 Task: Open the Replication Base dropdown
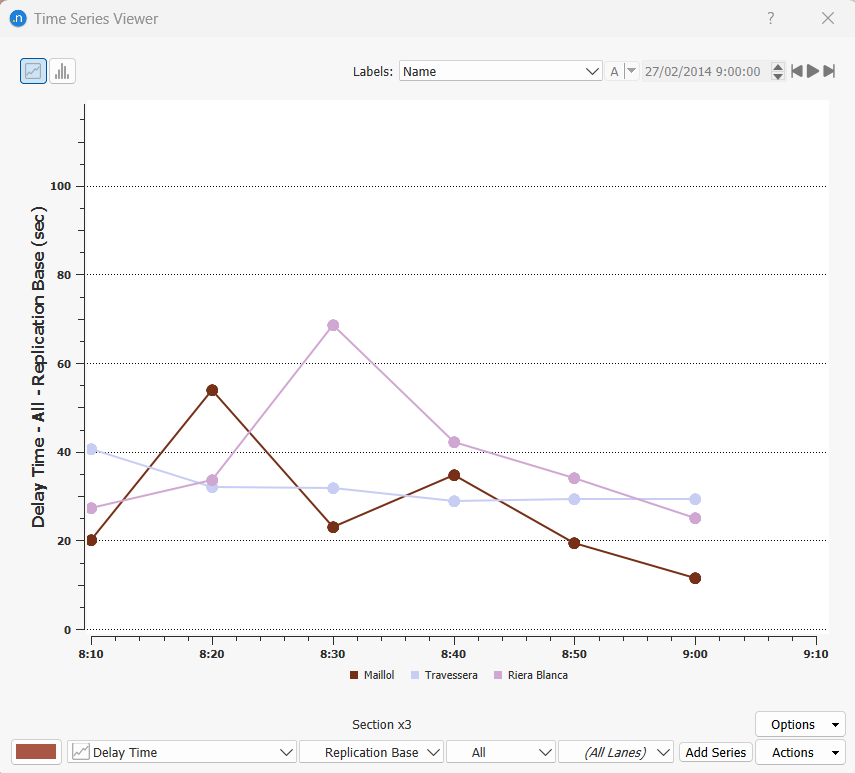pos(371,752)
